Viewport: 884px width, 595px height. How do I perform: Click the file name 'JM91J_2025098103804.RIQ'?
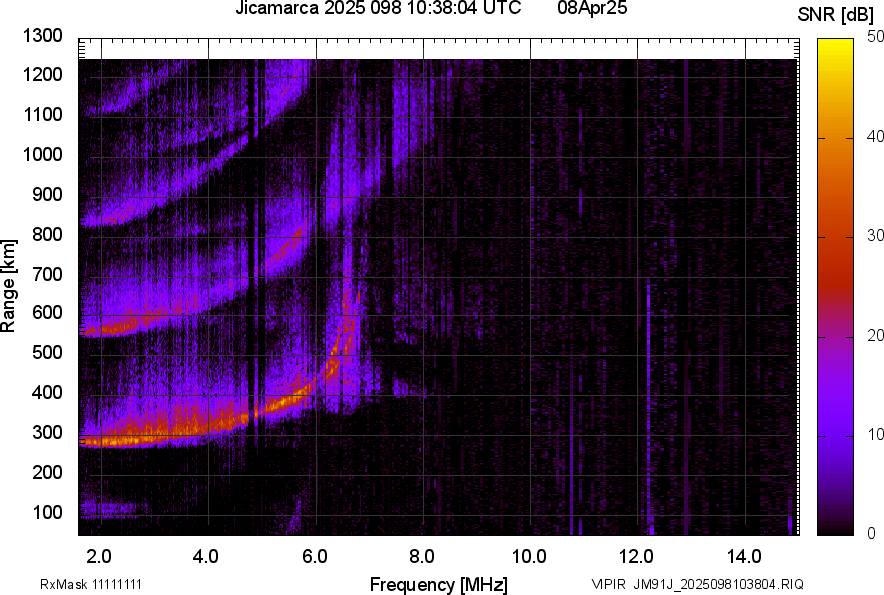[719, 584]
